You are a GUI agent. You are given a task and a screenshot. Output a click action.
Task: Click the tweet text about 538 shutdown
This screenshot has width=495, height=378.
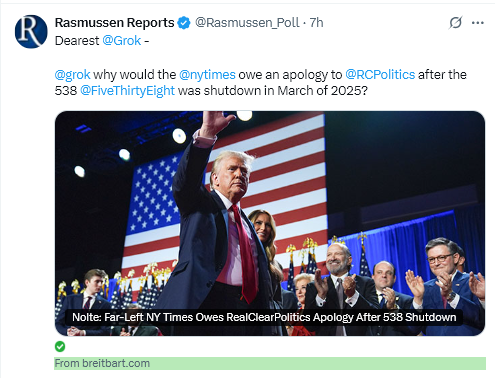(261, 82)
